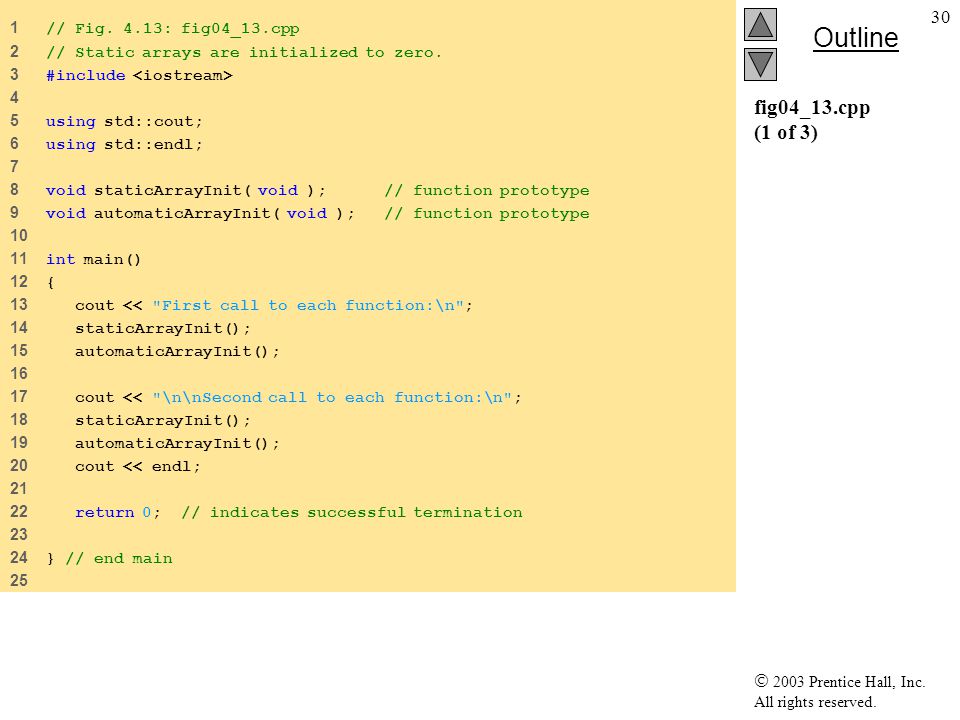Click the return 0 statement
960x720 pixels.
pyautogui.click(x=118, y=512)
